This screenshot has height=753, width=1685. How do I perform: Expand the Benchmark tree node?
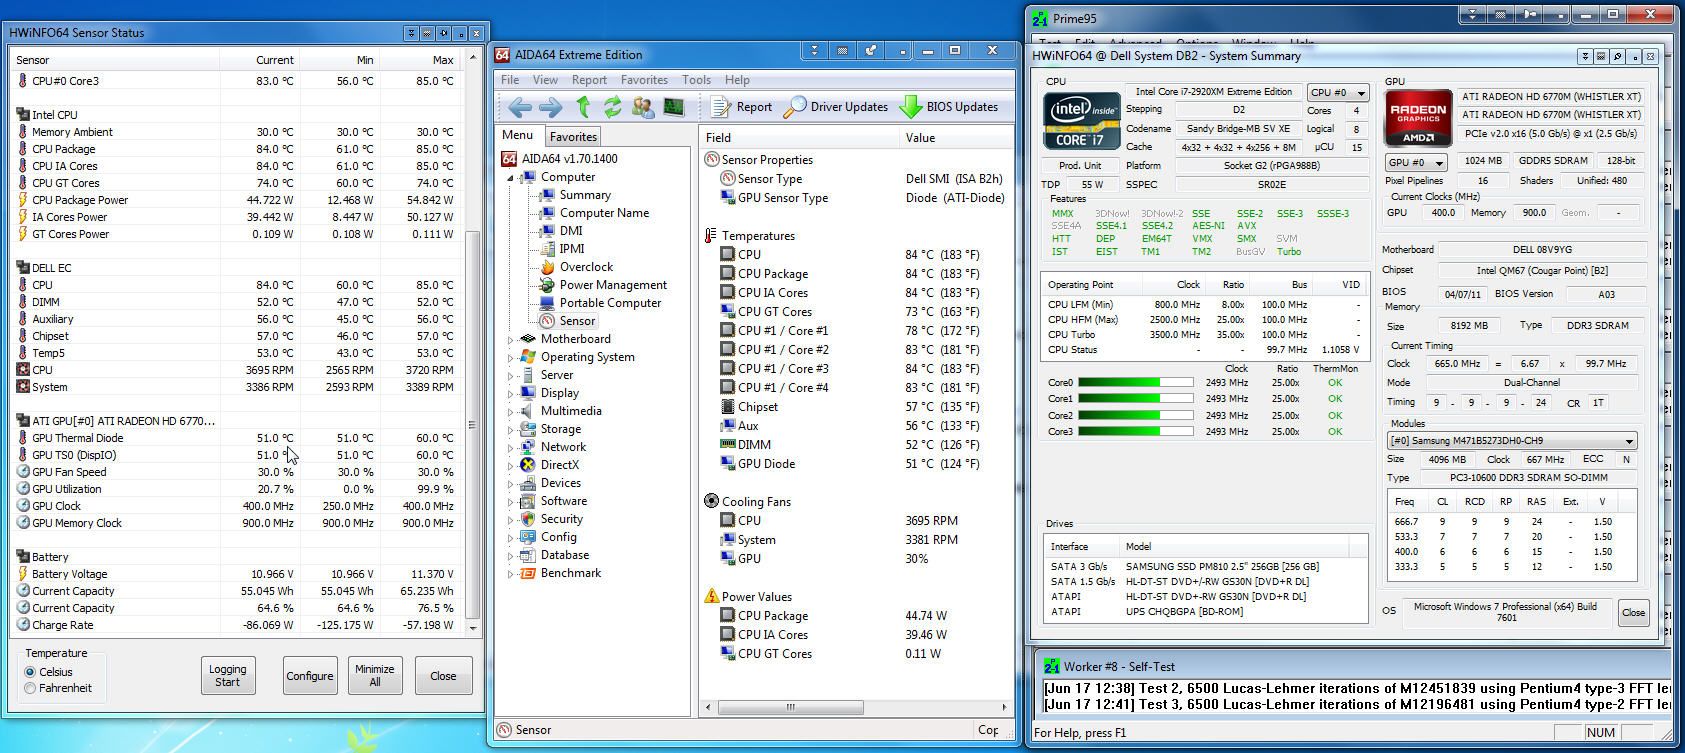tap(510, 573)
